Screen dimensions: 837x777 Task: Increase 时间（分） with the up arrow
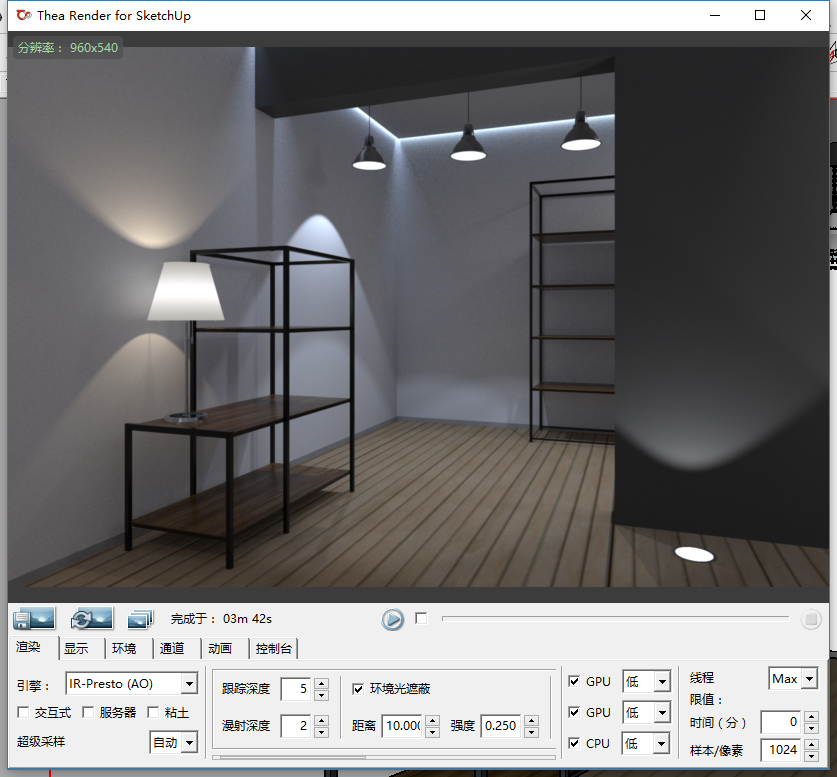coord(811,716)
